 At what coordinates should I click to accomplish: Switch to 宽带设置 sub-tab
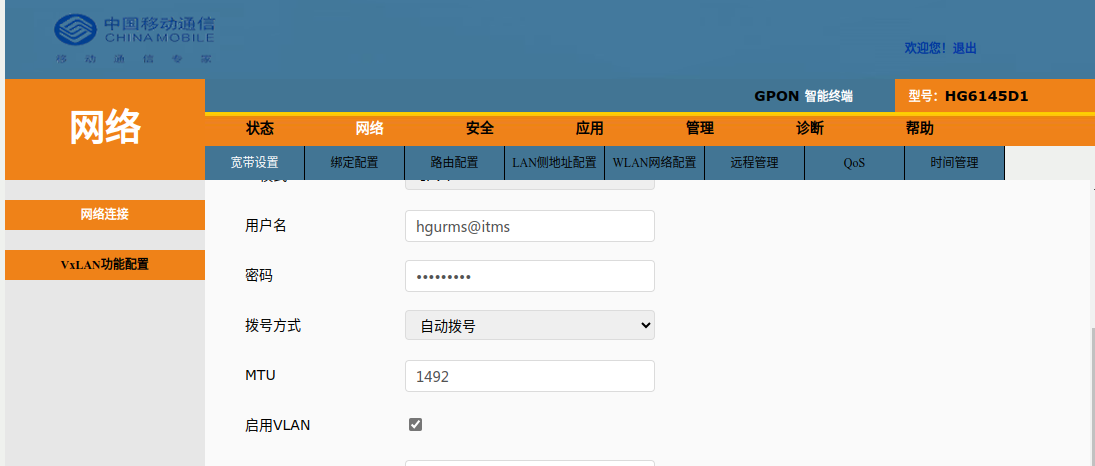click(x=254, y=163)
